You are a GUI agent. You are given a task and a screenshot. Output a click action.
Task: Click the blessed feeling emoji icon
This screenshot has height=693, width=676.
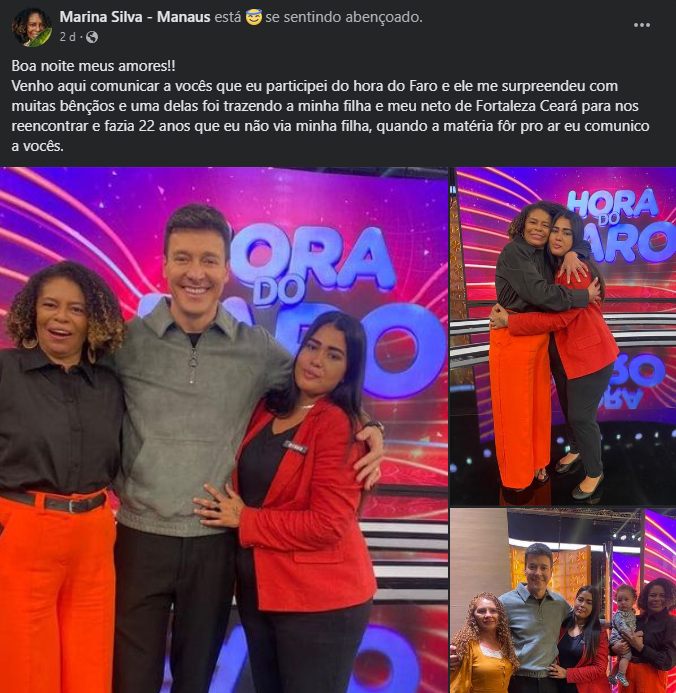[x=254, y=17]
